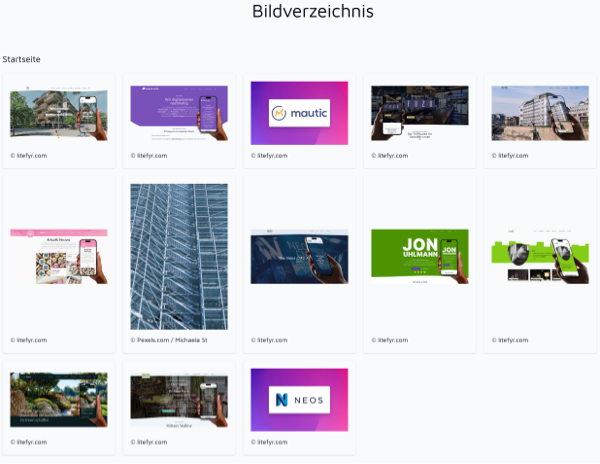The height and width of the screenshot is (464, 600).
Task: Click litefyr.com credit under NEOS image
Action: coord(272,442)
